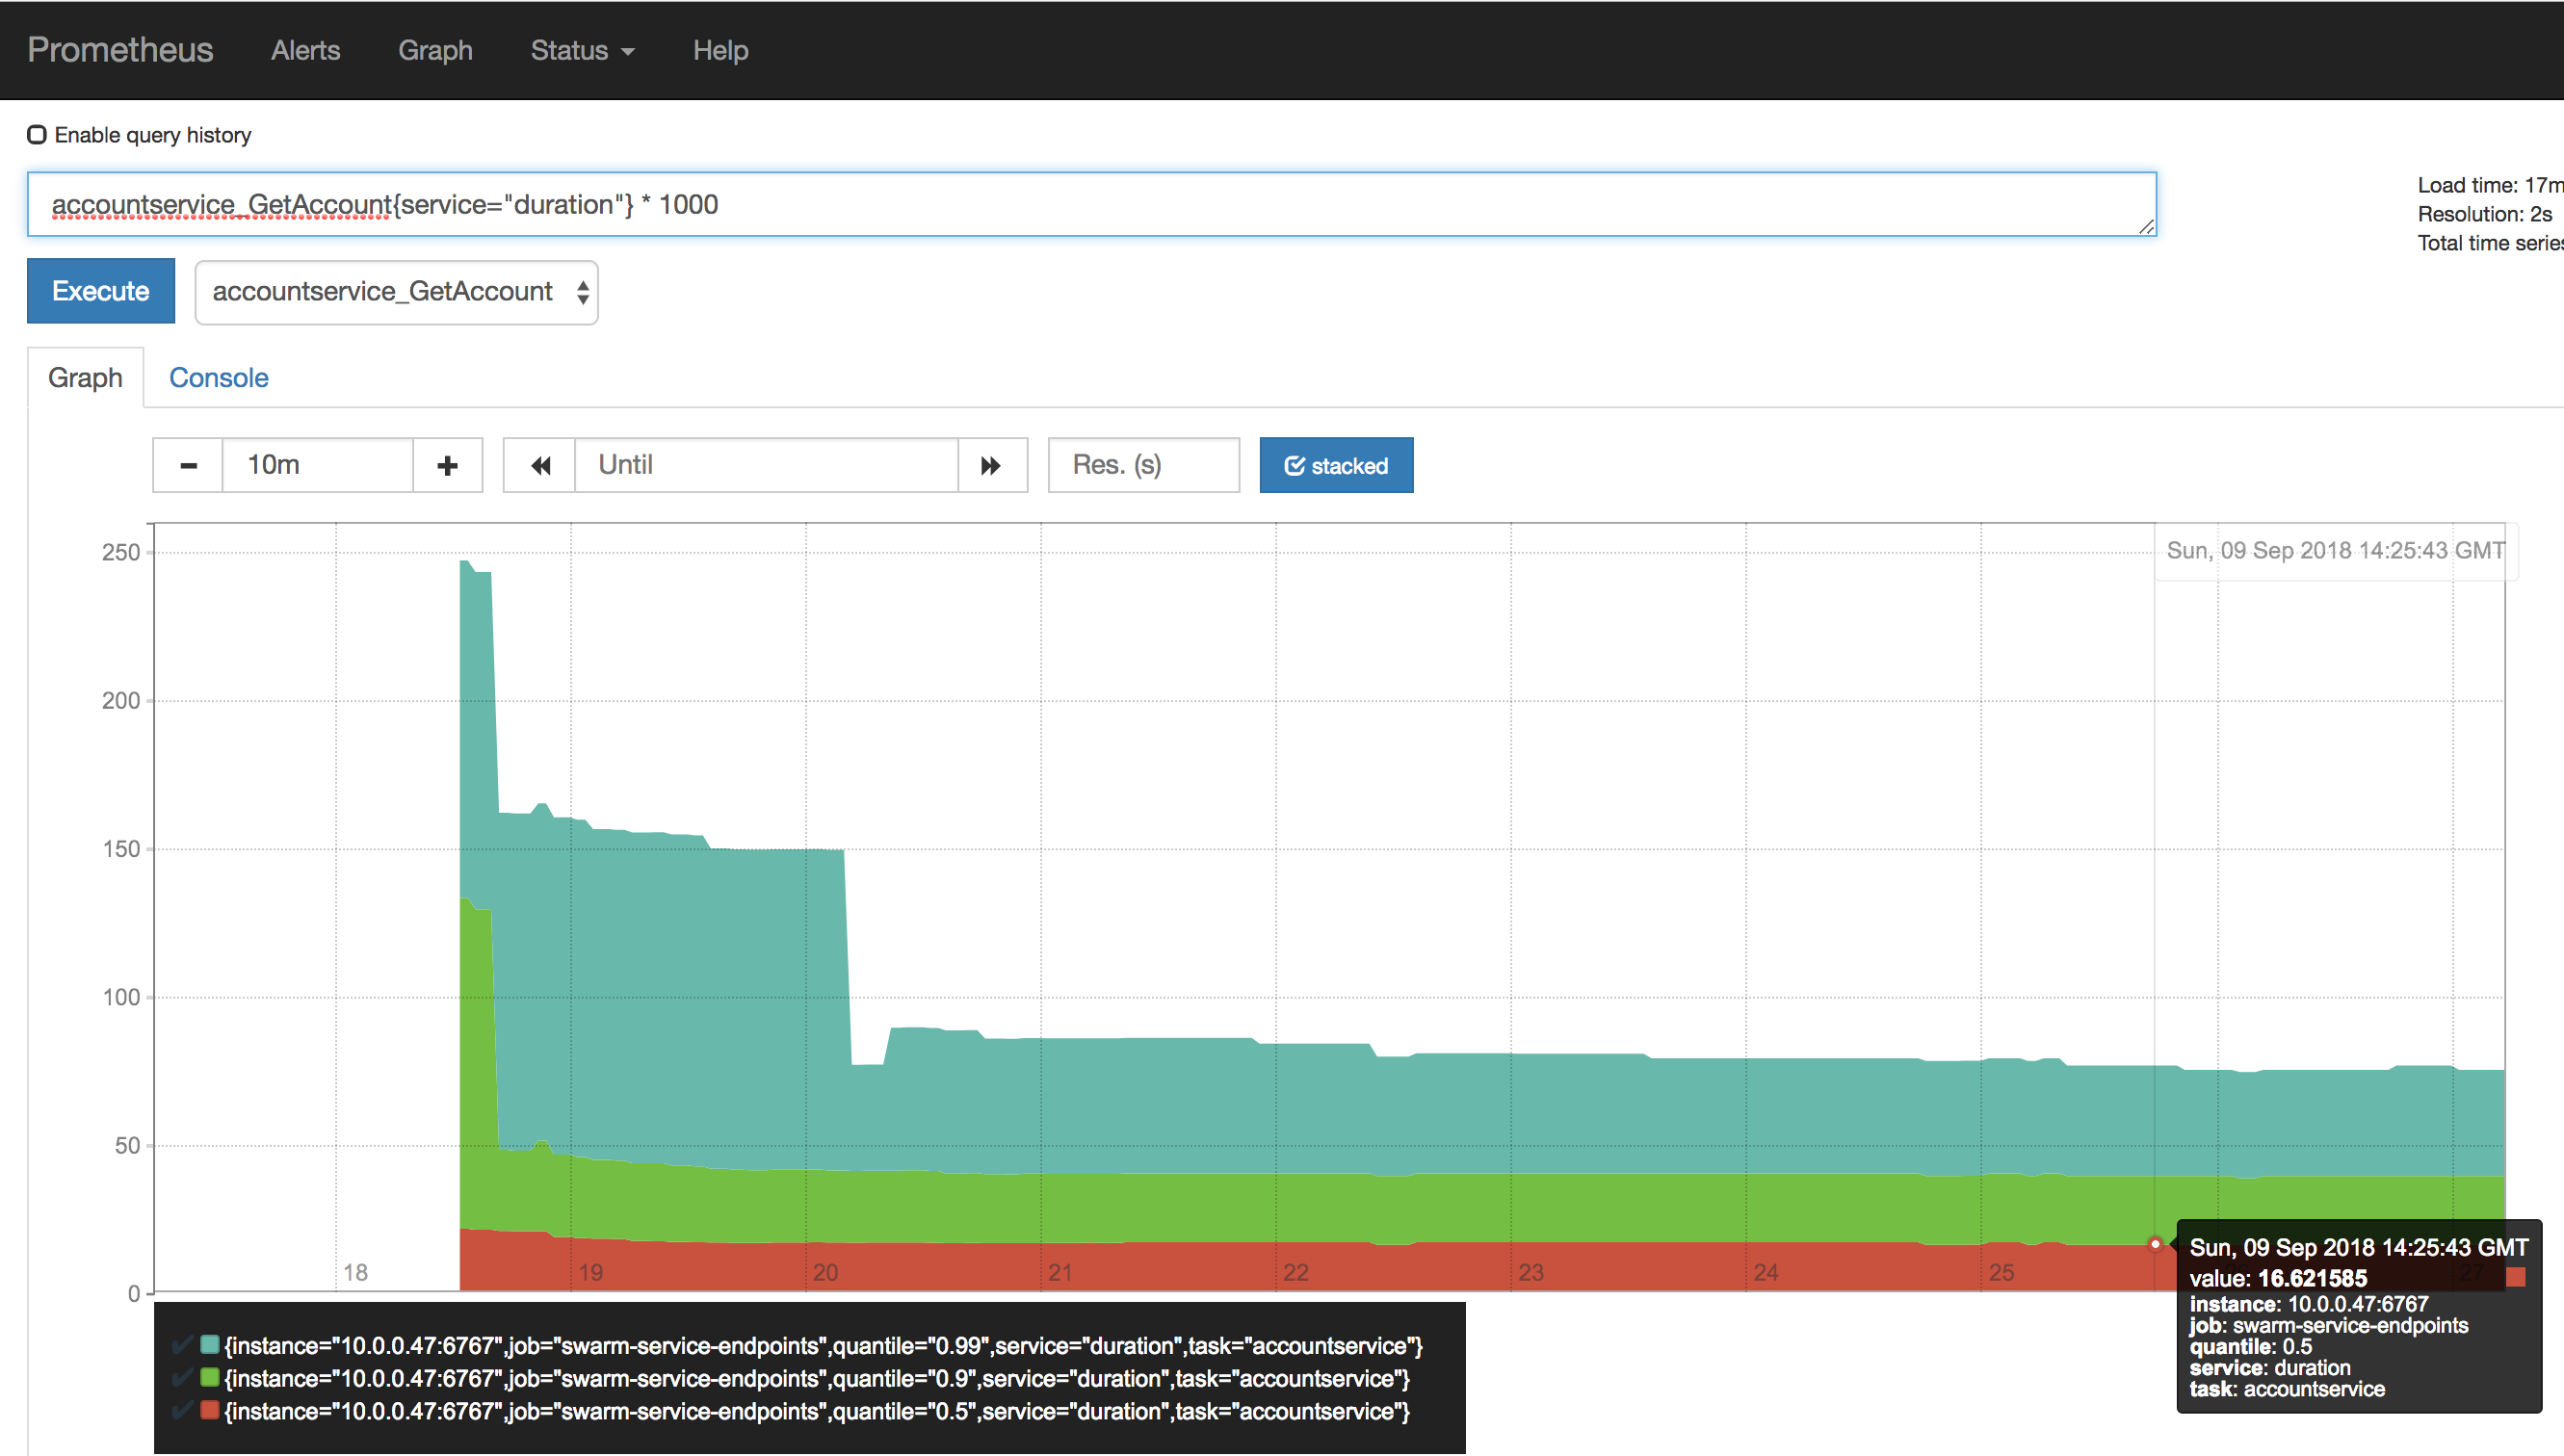Click legend text for quantile="0.9" series

click(x=817, y=1379)
